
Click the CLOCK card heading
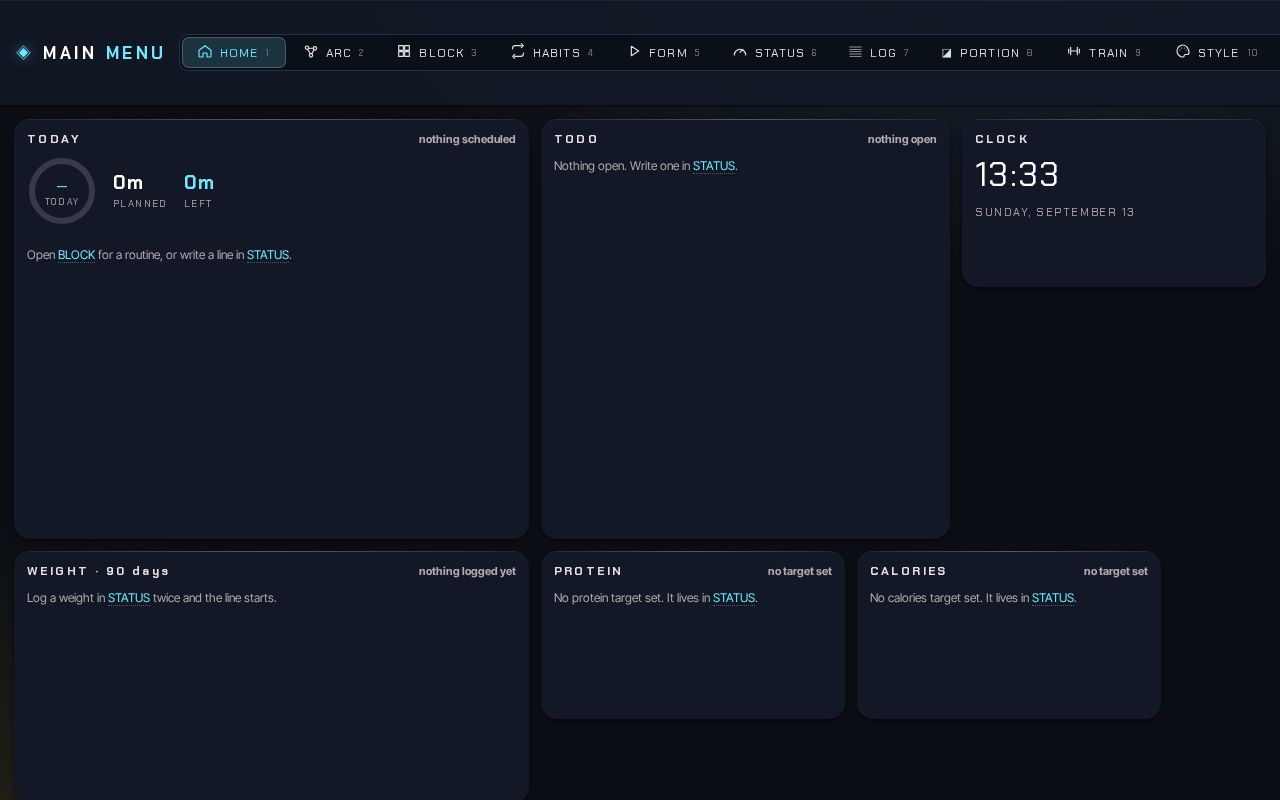1002,139
